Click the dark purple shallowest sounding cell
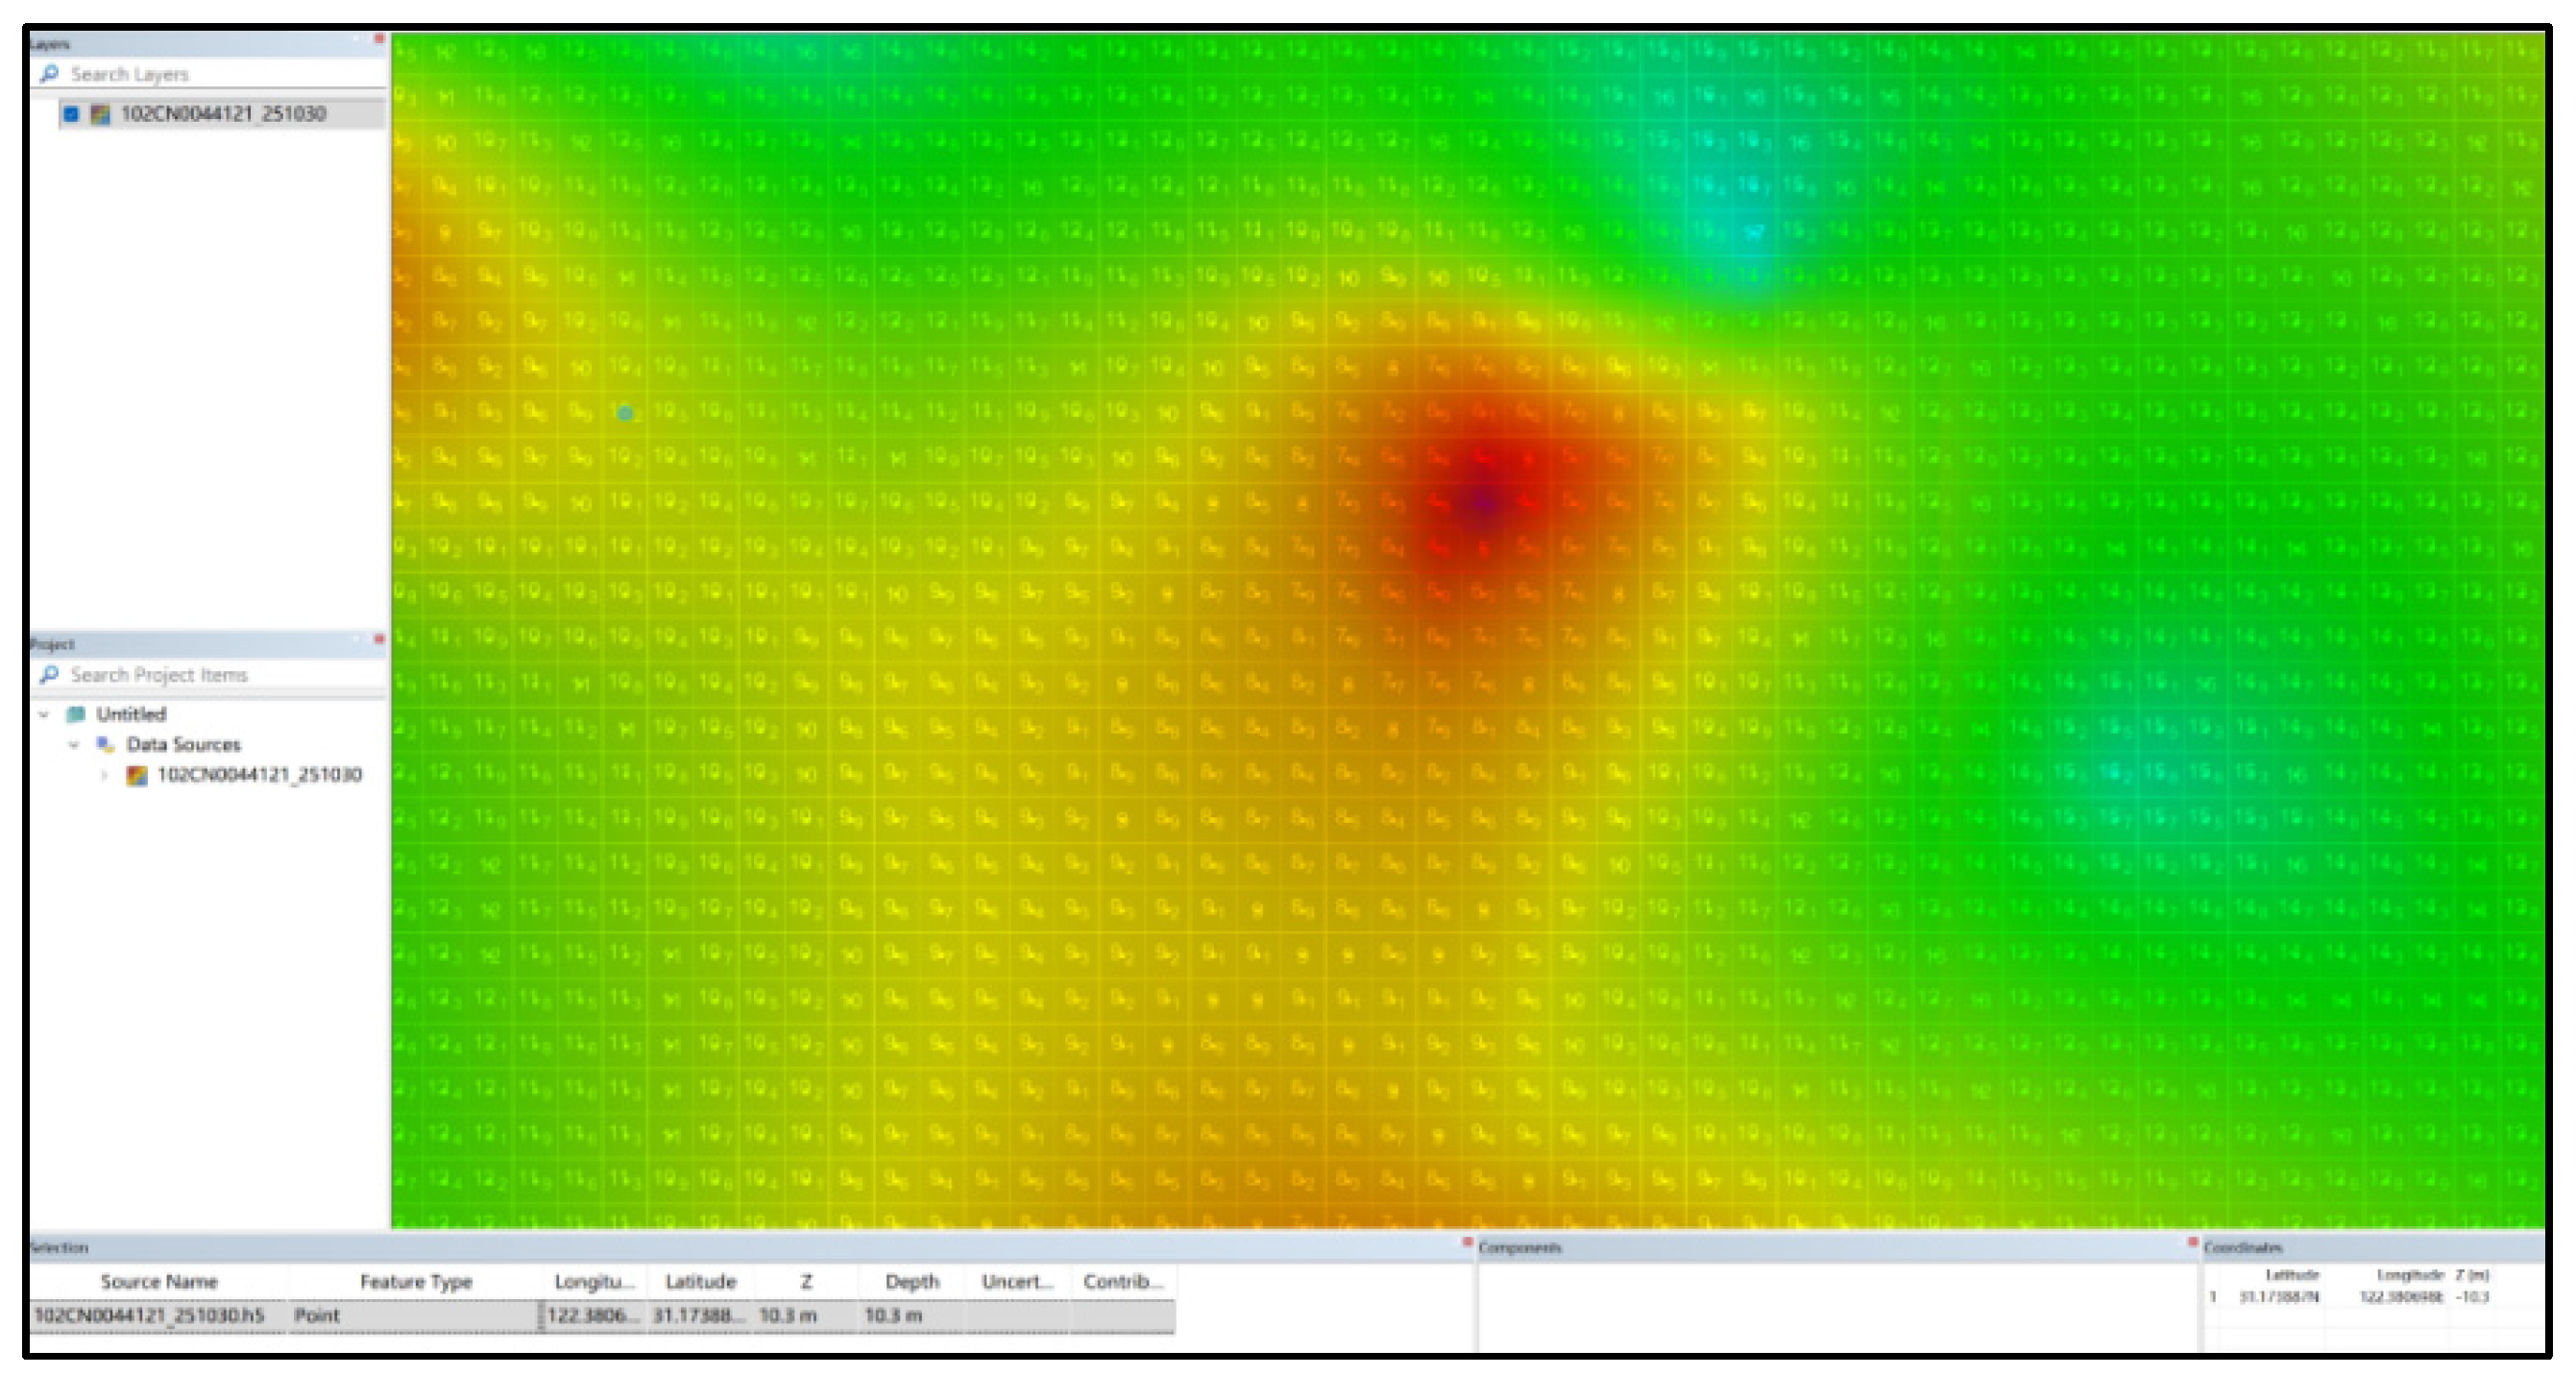 point(1484,503)
